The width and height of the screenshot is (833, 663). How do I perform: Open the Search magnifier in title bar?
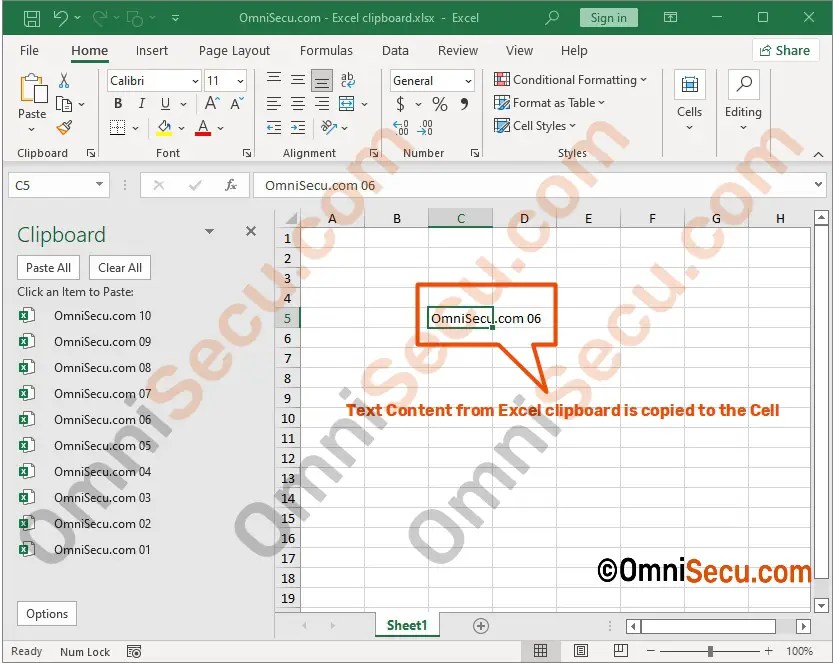[552, 18]
